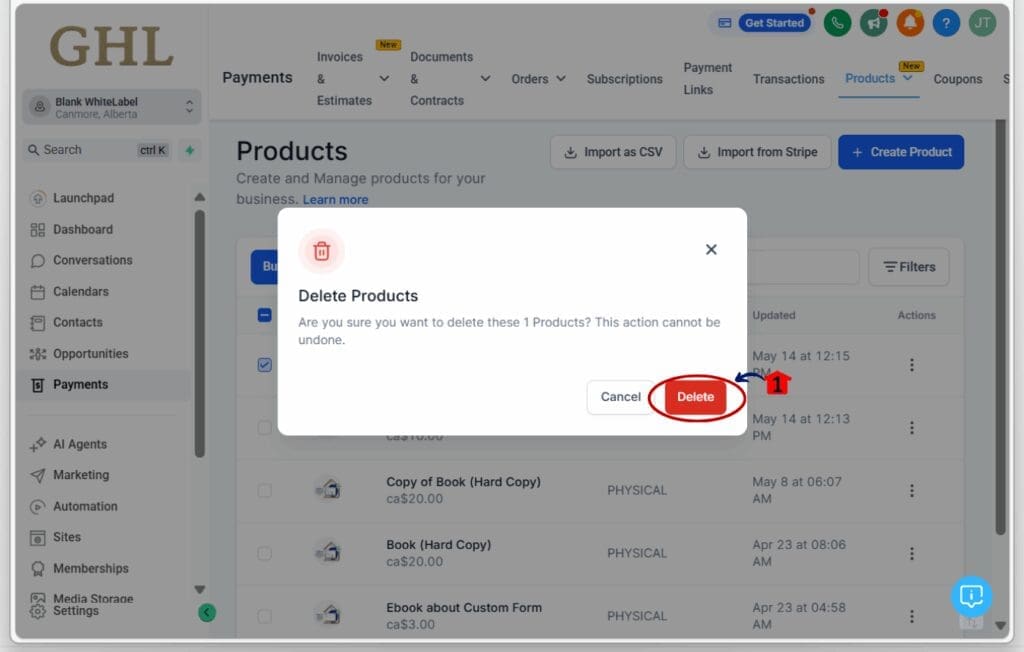The height and width of the screenshot is (652, 1024).
Task: Open the Payment Links tab
Action: pos(707,78)
